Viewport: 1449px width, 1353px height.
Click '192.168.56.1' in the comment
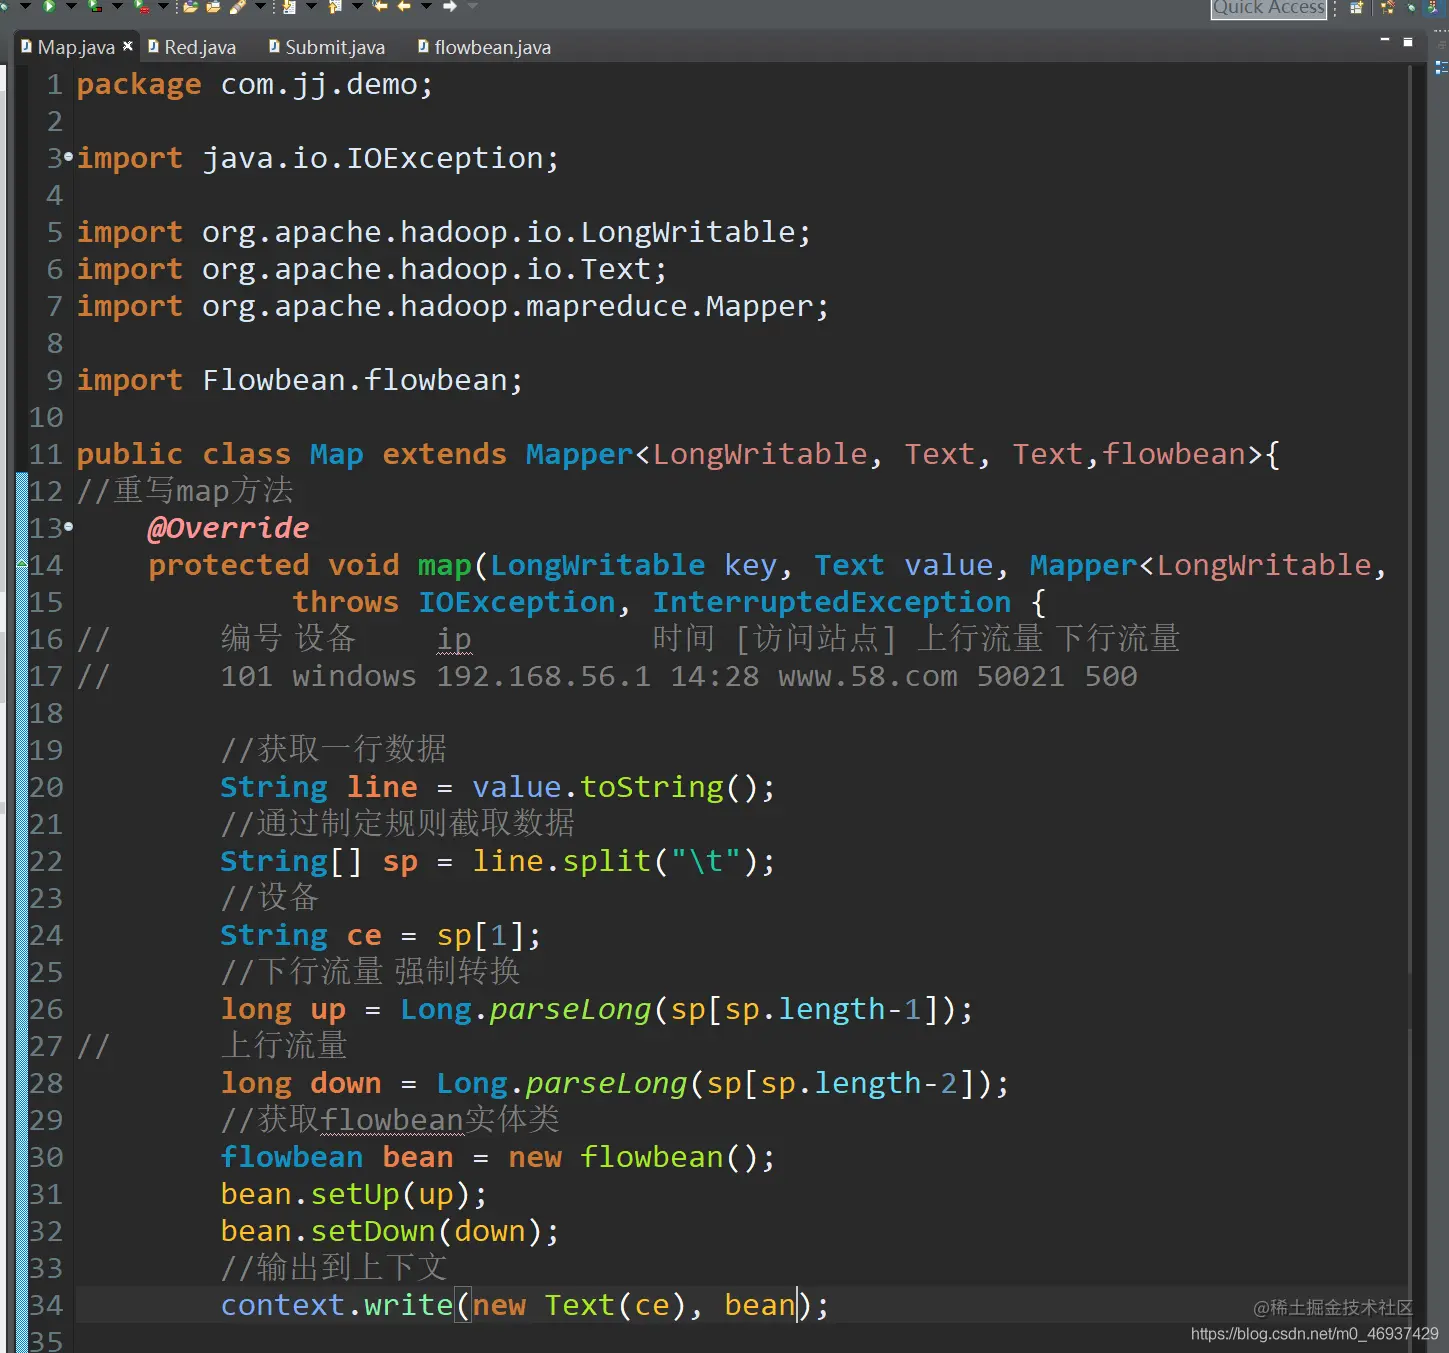(544, 676)
